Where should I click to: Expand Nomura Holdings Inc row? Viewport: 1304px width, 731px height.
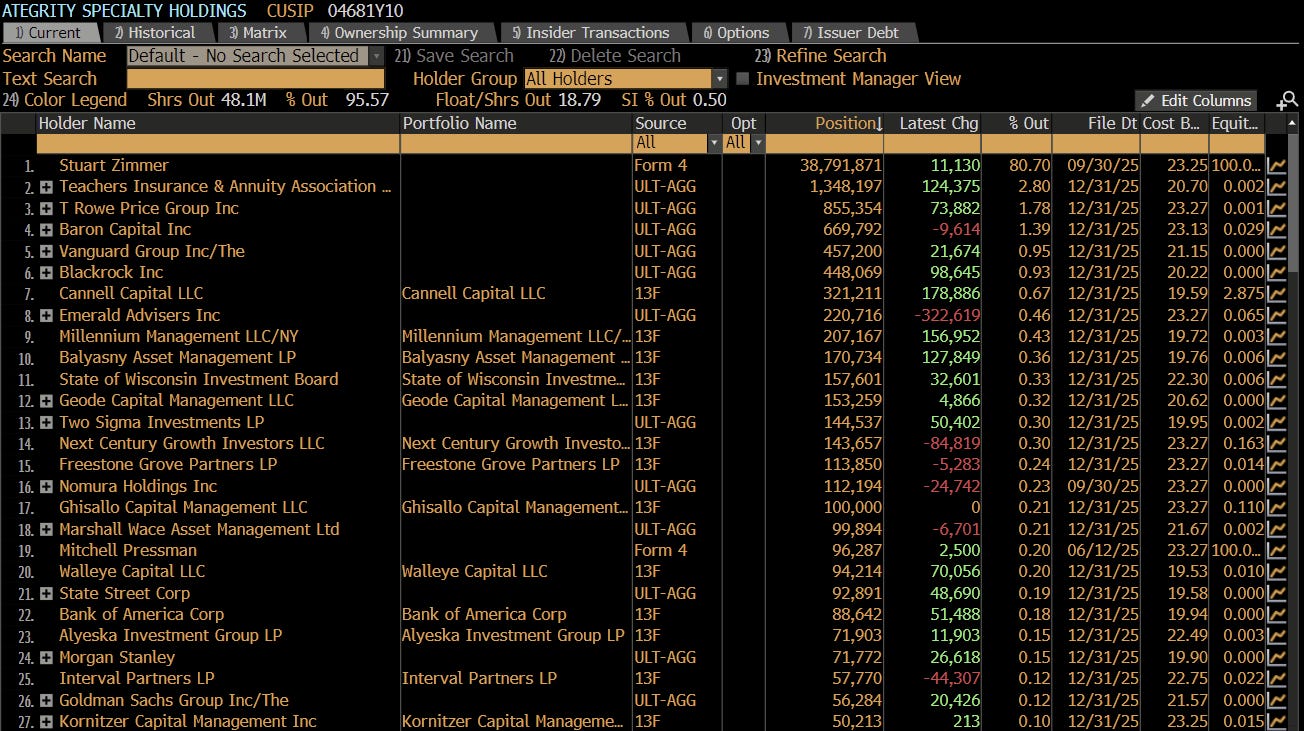pyautogui.click(x=46, y=487)
